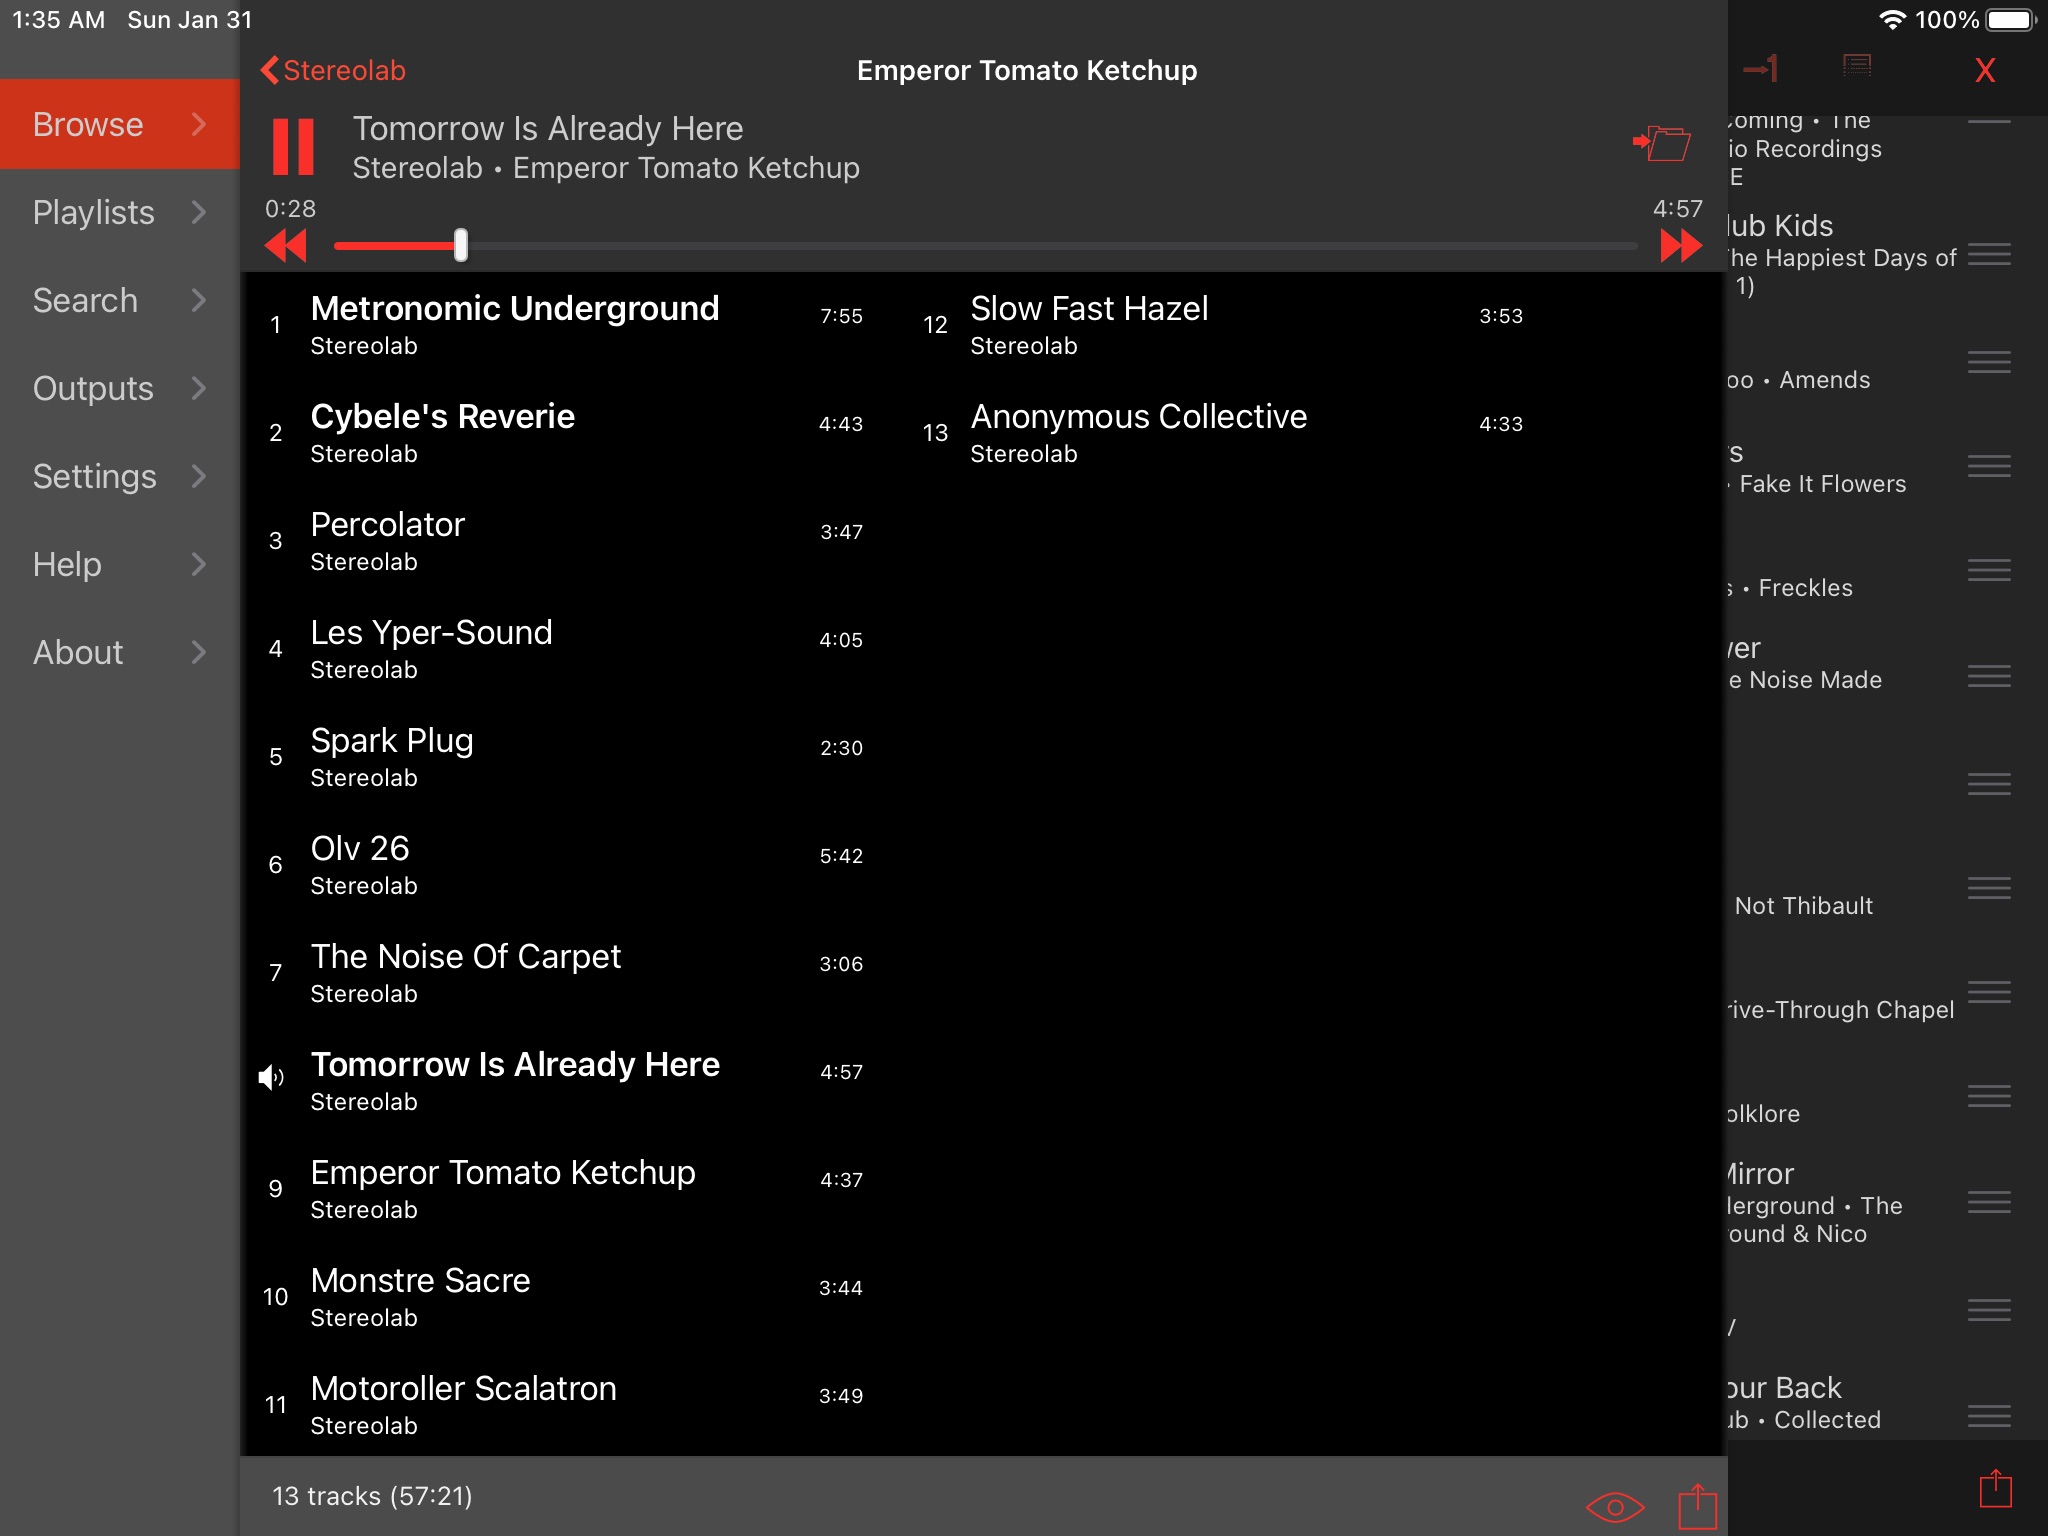Open the Settings sidebar section
Image resolution: width=2048 pixels, height=1536 pixels.
click(x=120, y=476)
